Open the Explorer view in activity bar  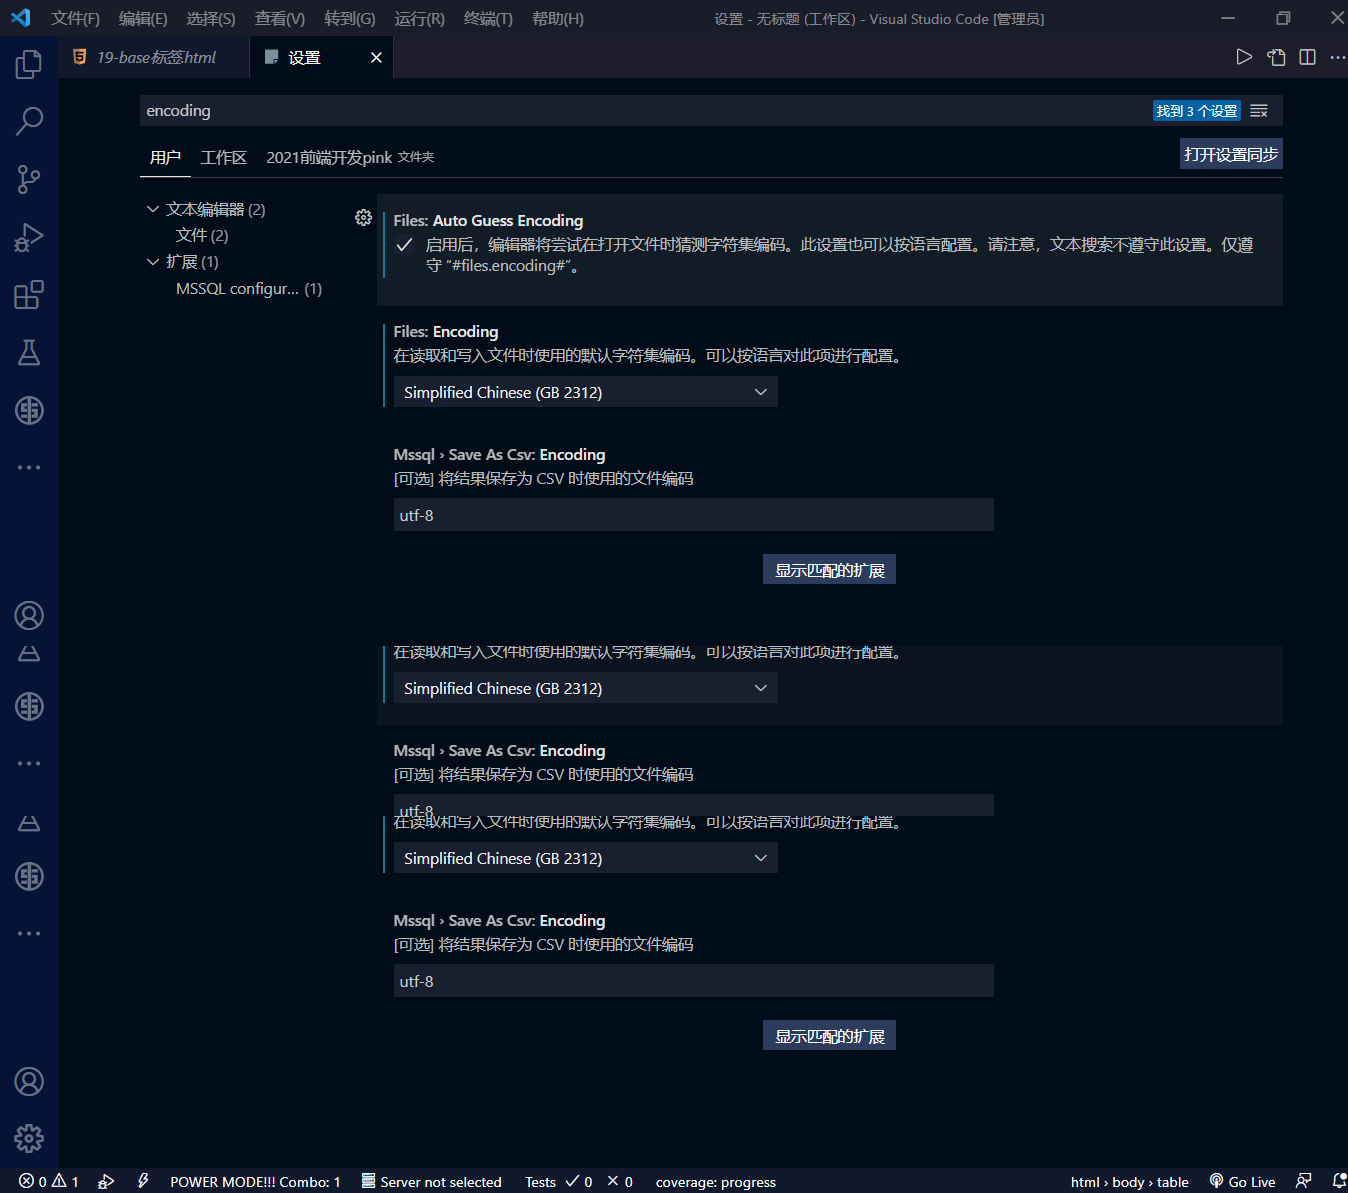click(x=29, y=64)
